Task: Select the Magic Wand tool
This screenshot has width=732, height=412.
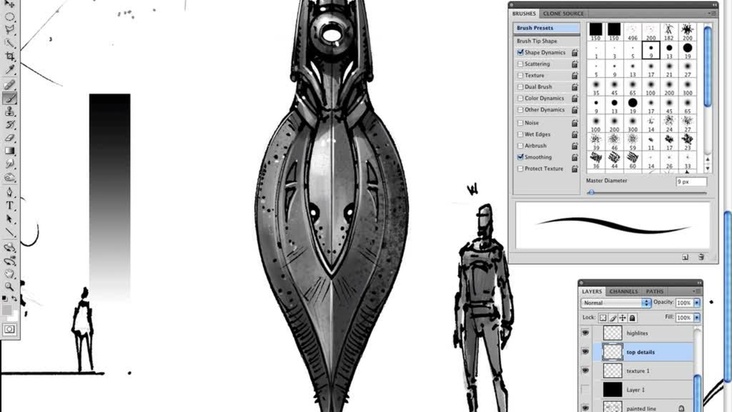Action: (x=9, y=43)
